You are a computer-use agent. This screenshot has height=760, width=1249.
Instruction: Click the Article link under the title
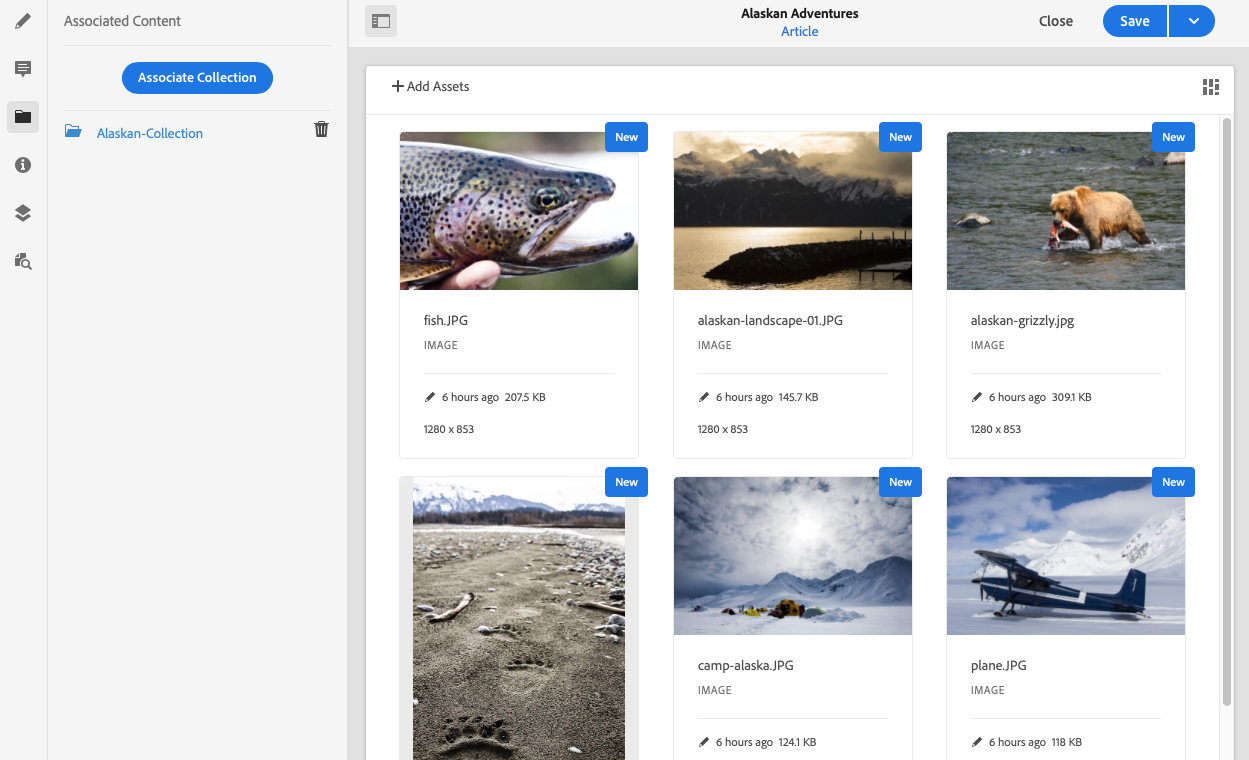click(800, 31)
